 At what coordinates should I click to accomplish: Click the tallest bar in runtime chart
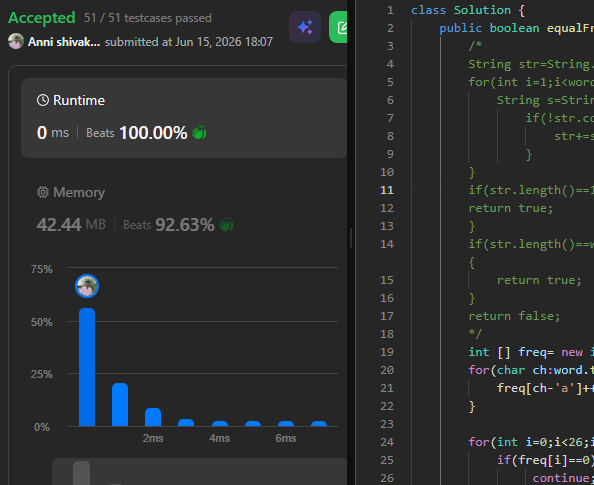[x=87, y=367]
